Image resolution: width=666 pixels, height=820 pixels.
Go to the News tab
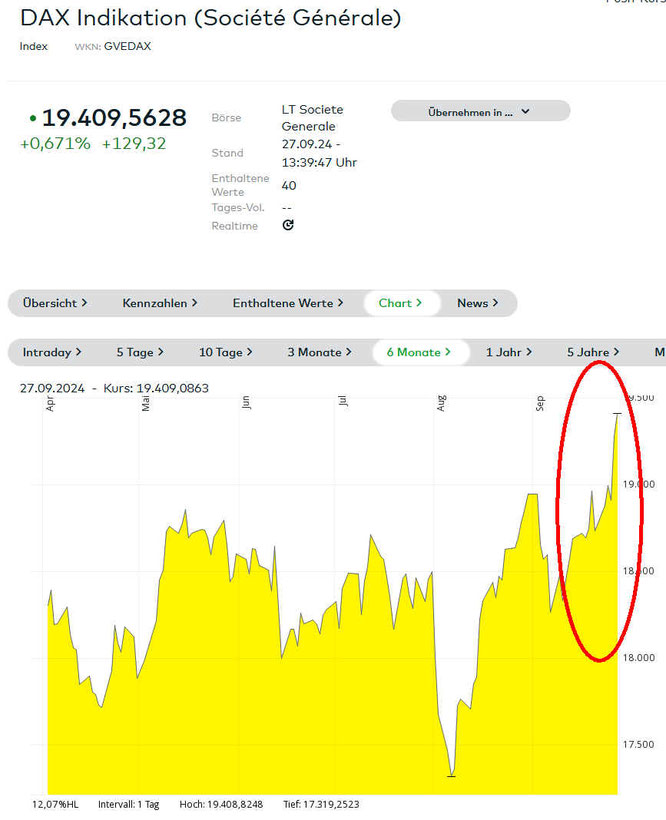click(477, 303)
